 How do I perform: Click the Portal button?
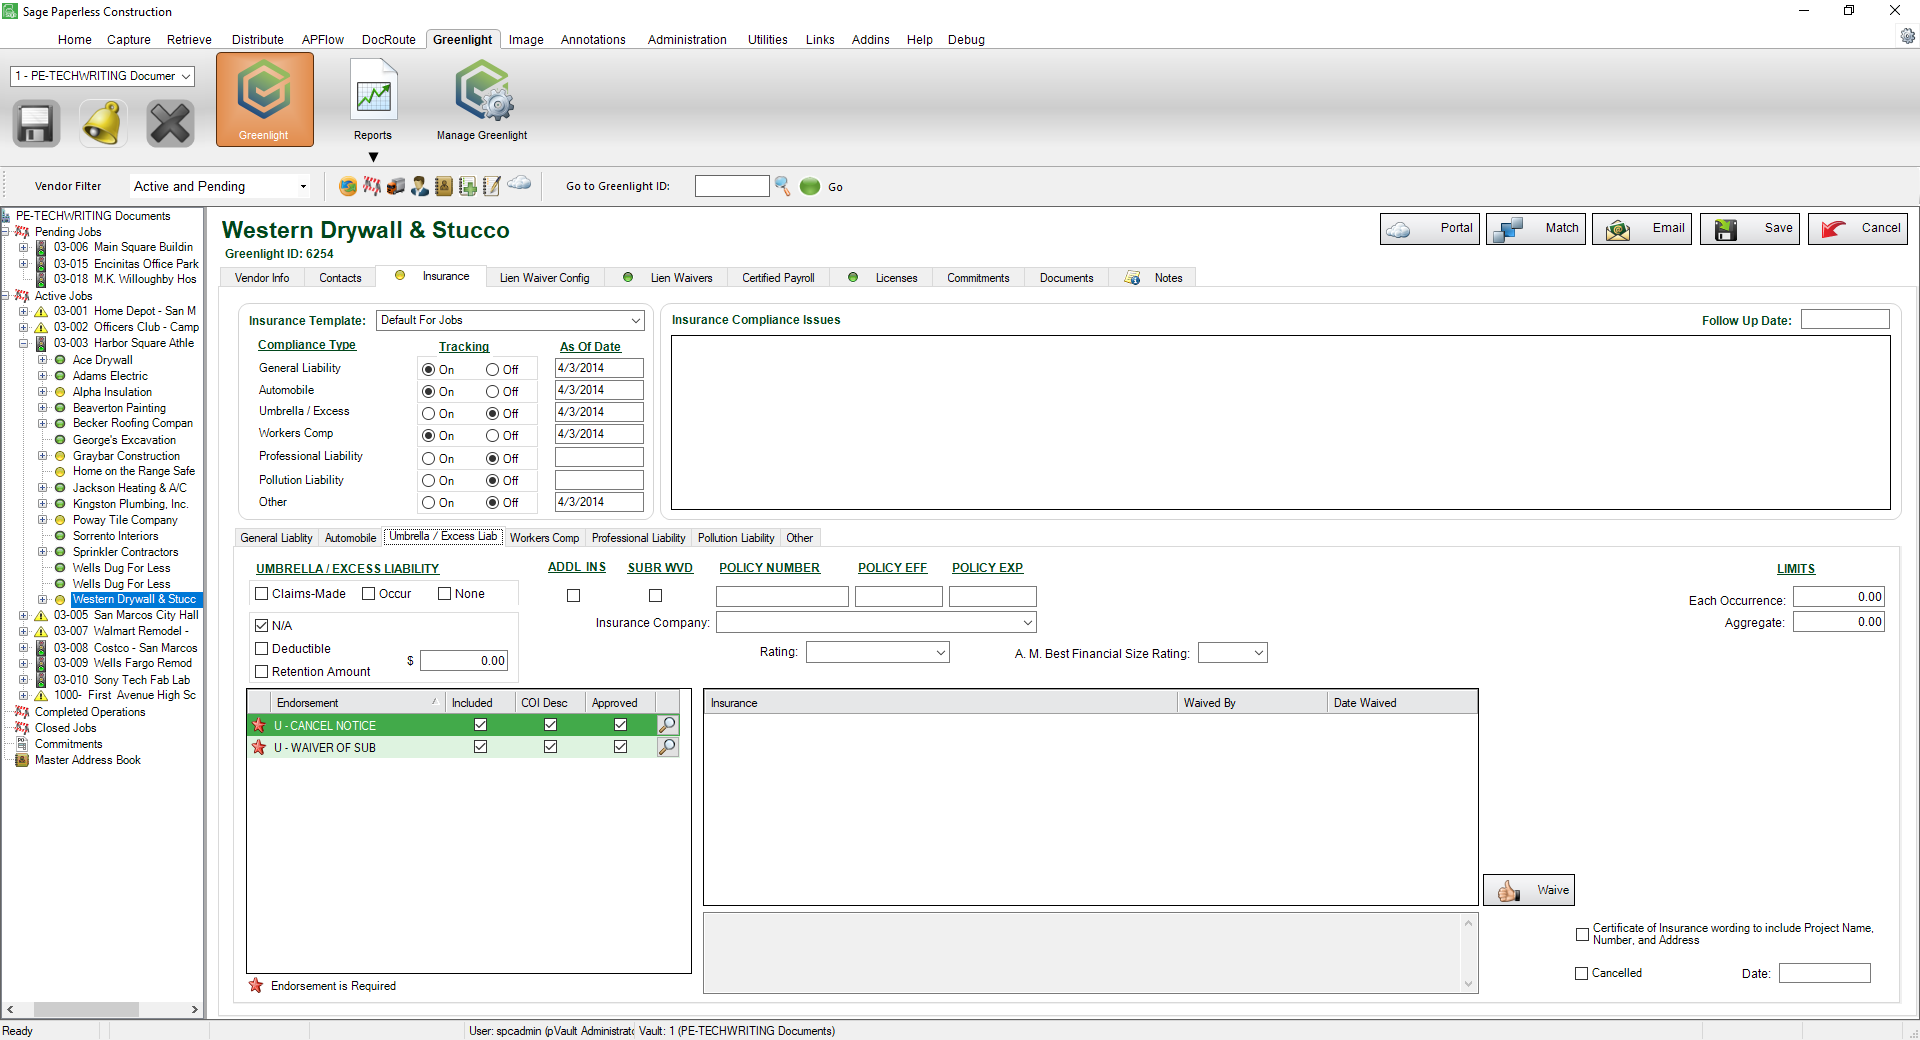[1430, 229]
